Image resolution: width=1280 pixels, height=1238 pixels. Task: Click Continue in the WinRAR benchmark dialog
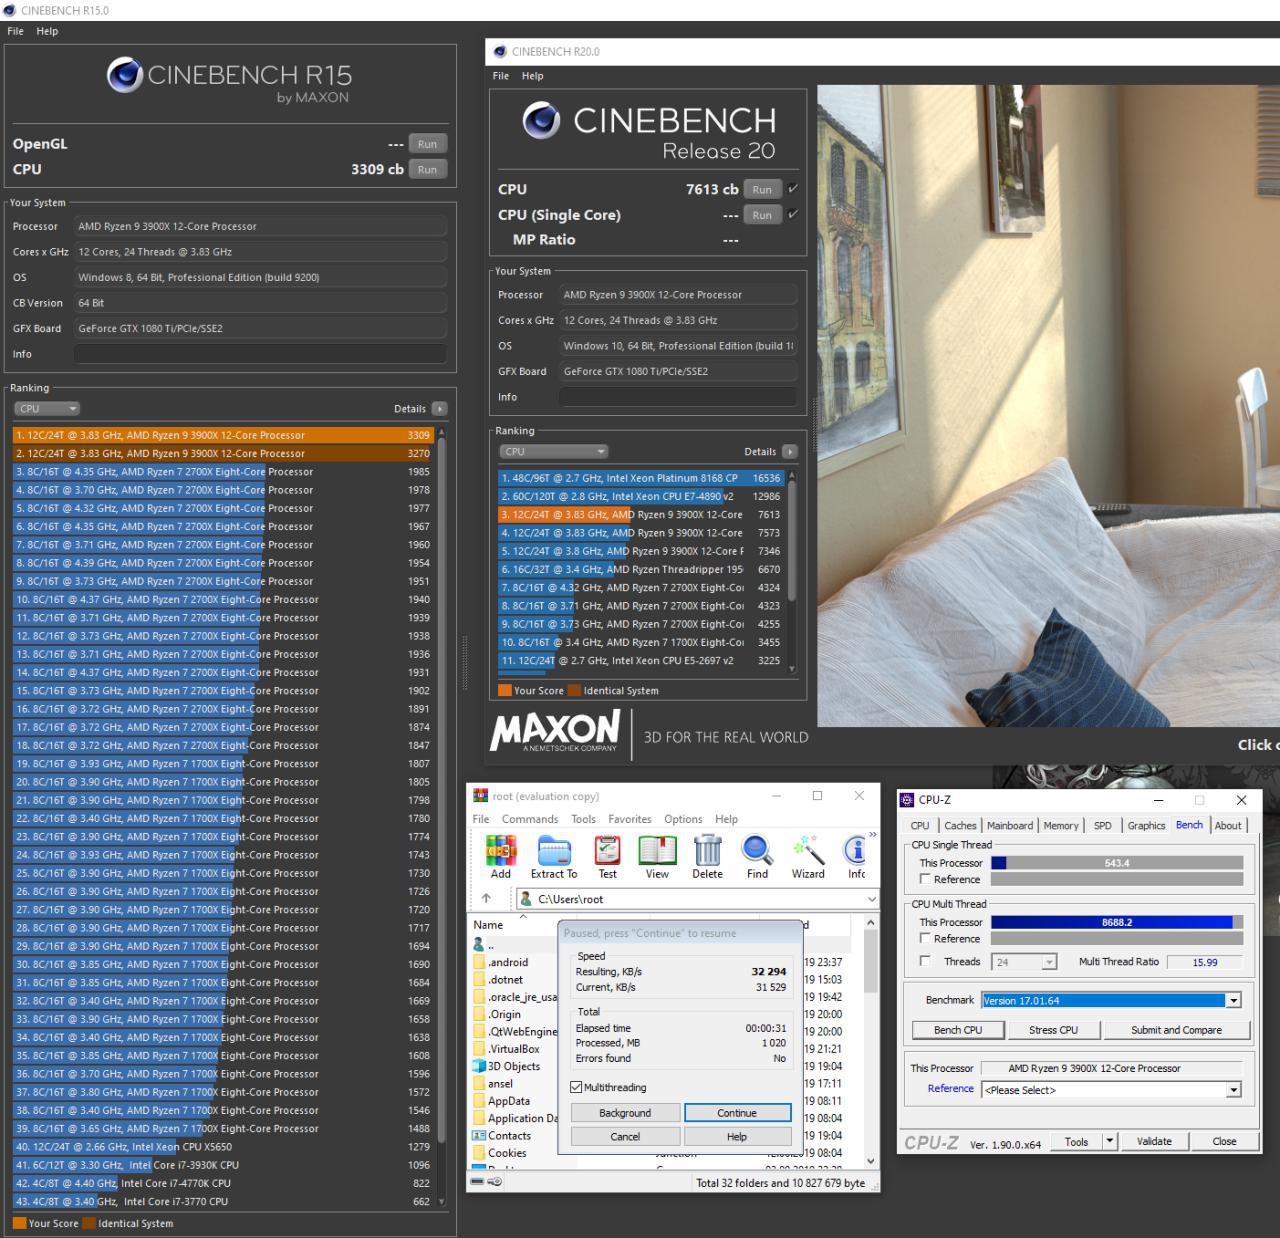737,1113
